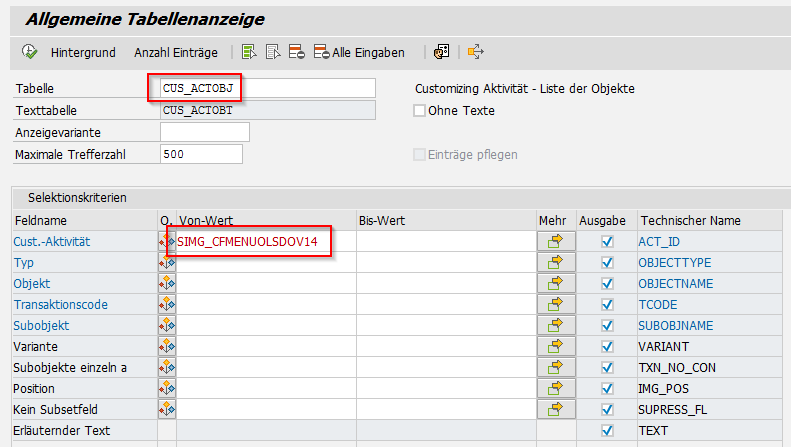Uncheck Ausgabe checkbox for VARIANT

[x=607, y=347]
